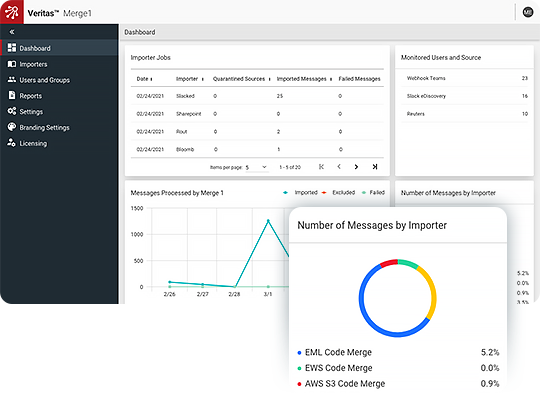Sort by Quarantined Sources column

click(241, 79)
